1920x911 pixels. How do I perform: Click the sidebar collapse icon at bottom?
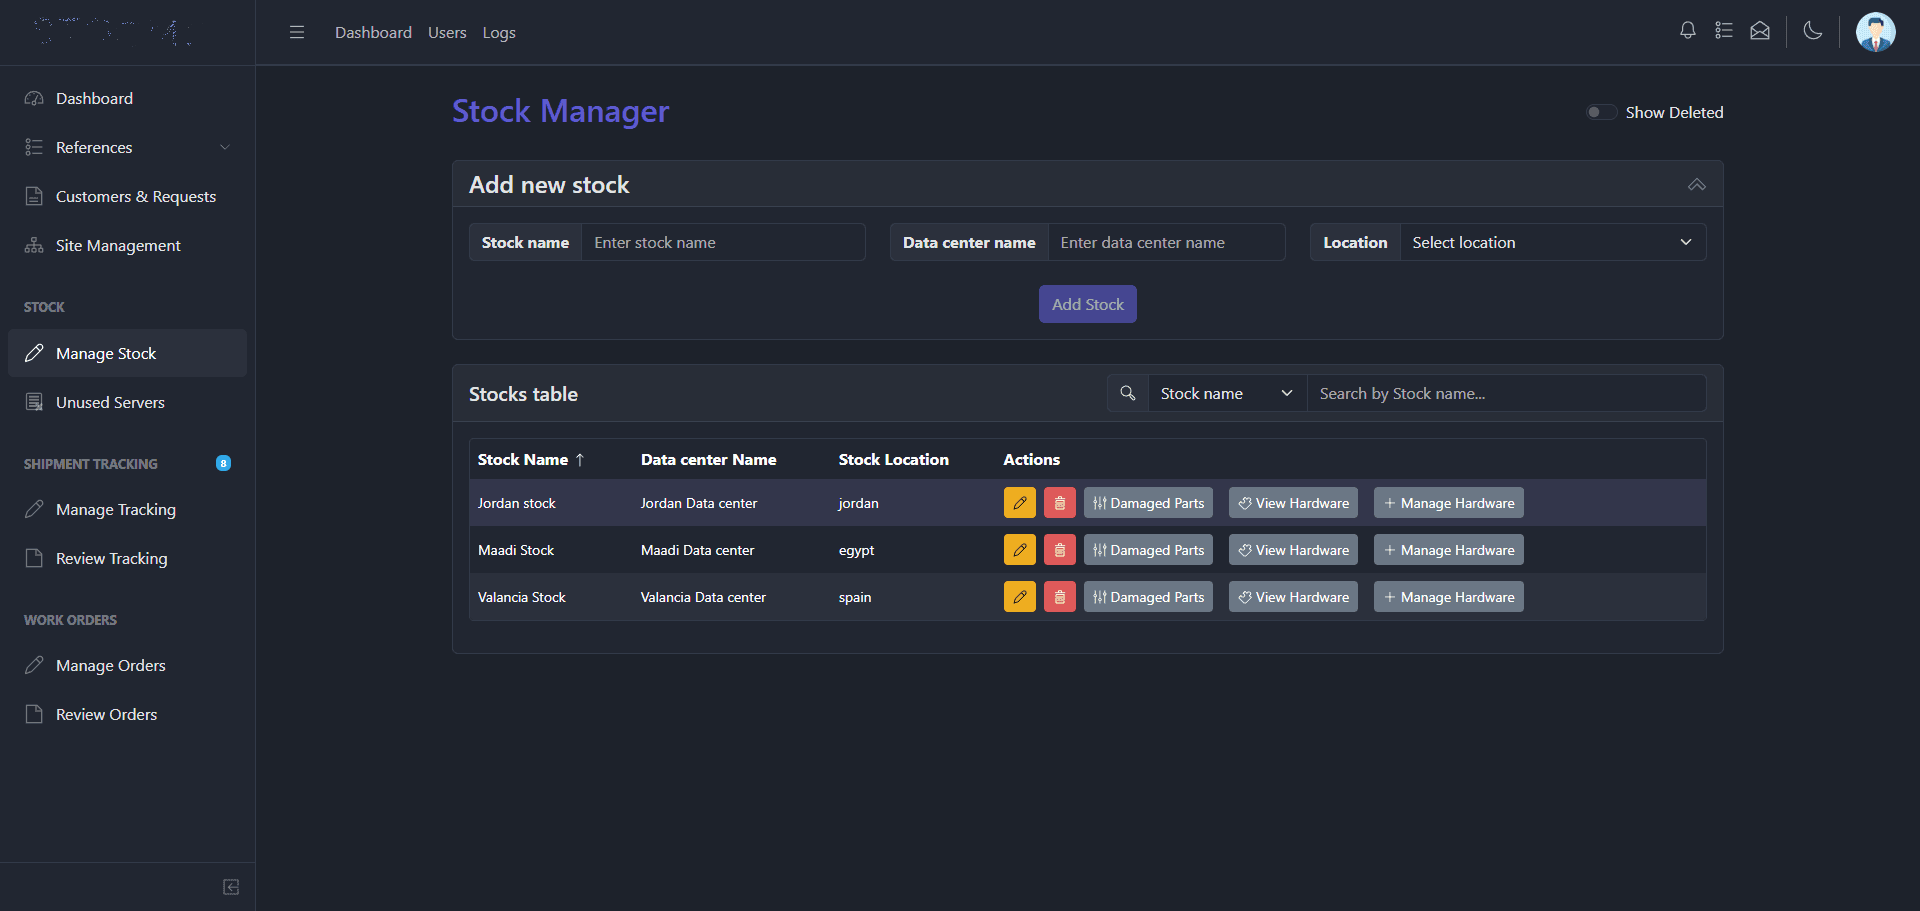(x=231, y=887)
